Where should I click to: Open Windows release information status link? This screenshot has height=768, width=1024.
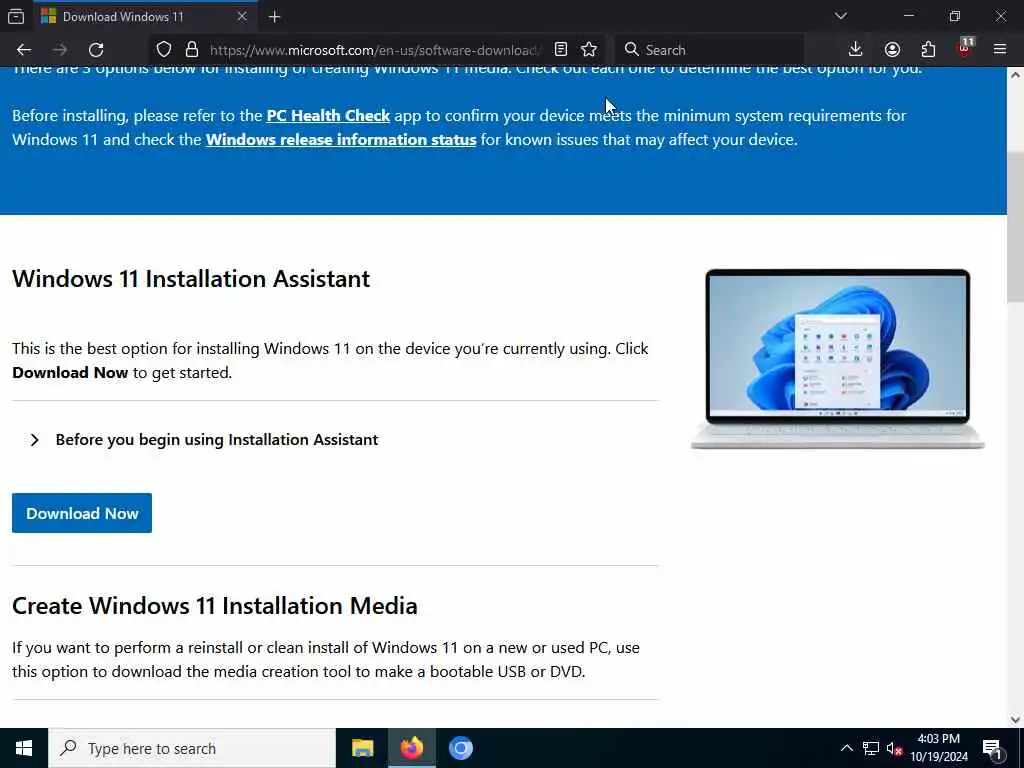pyautogui.click(x=341, y=140)
